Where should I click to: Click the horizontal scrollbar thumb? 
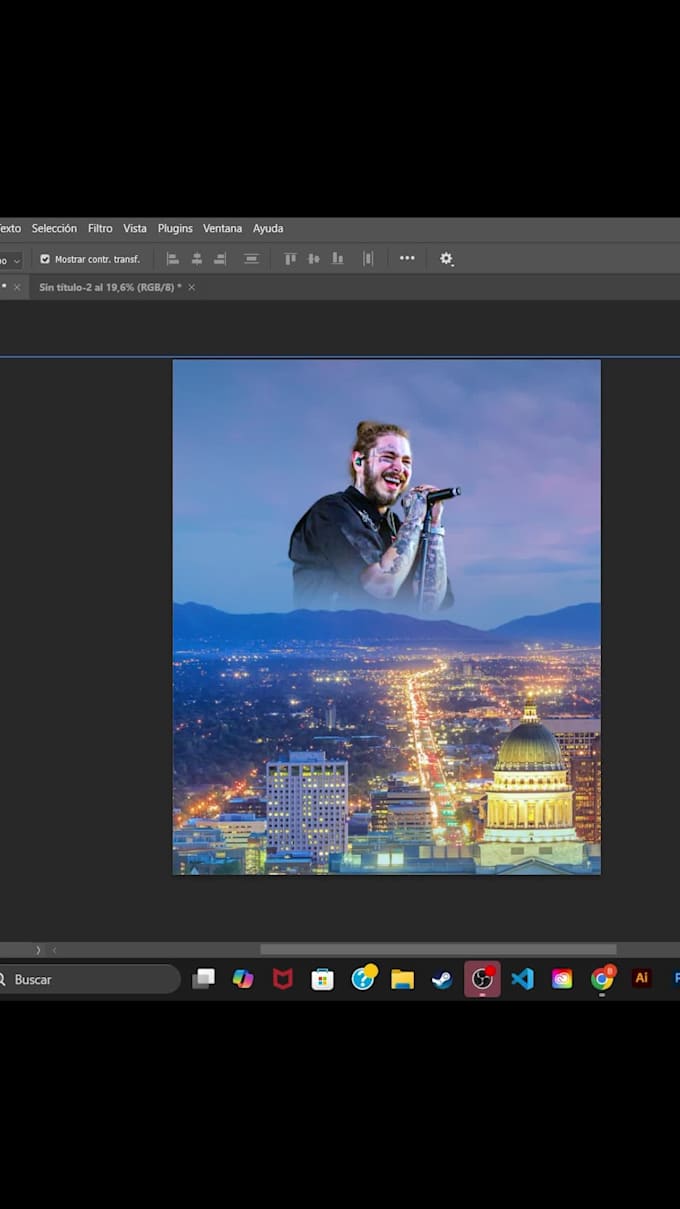438,950
